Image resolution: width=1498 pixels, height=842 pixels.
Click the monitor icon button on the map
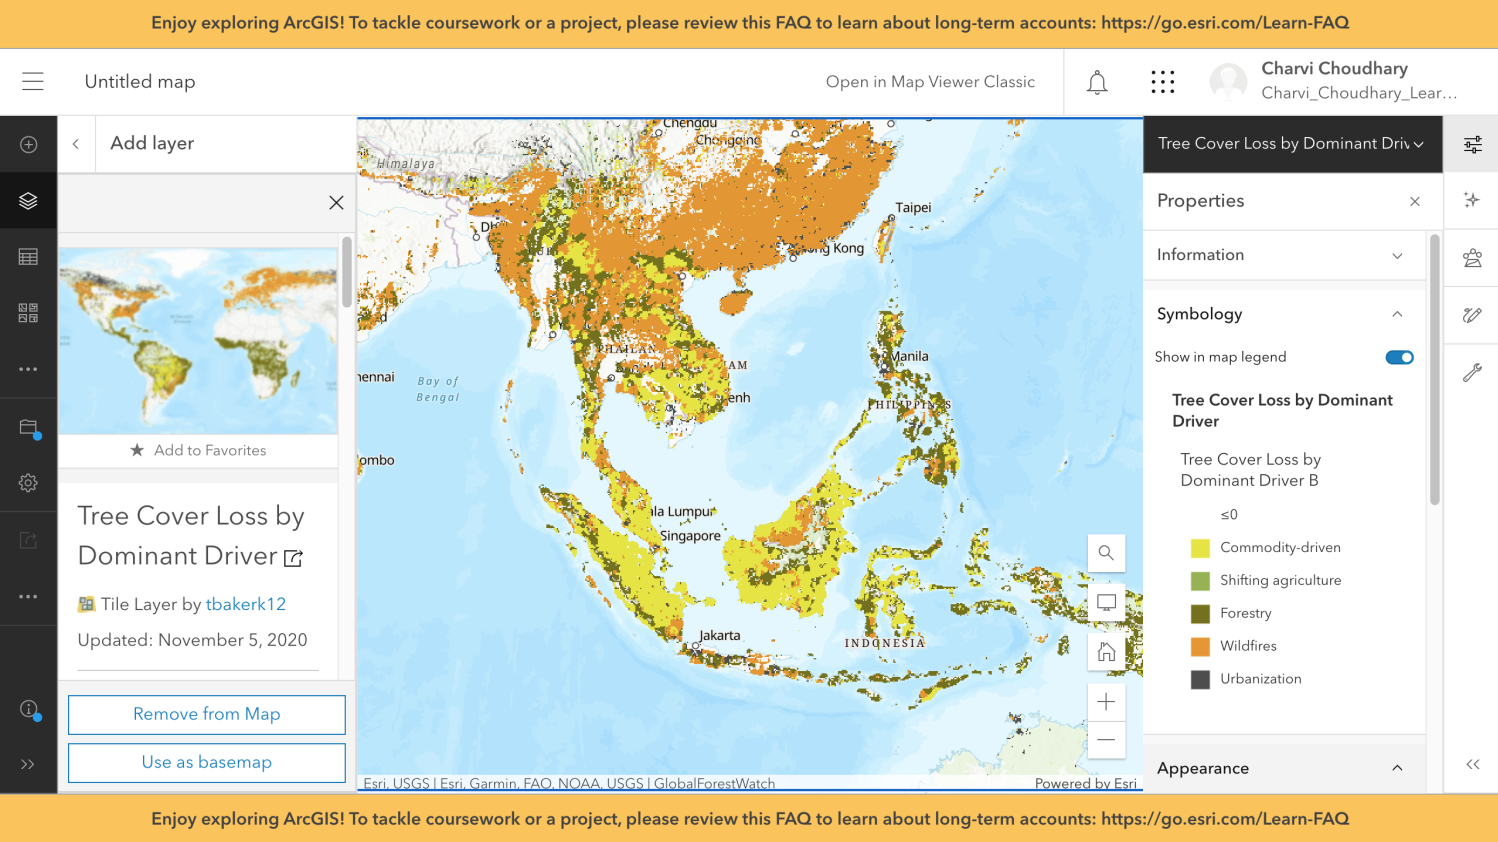click(x=1106, y=603)
